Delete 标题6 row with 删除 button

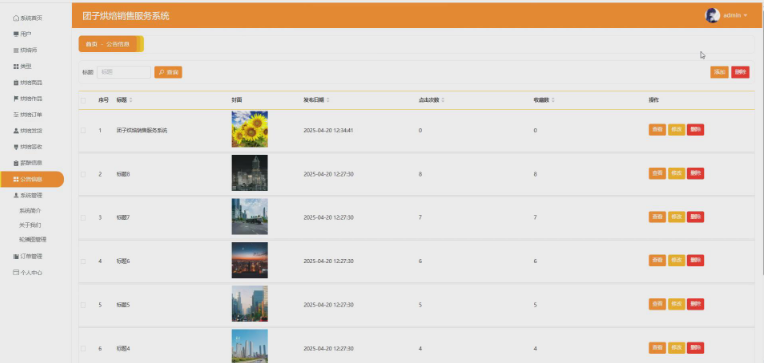[x=695, y=260]
